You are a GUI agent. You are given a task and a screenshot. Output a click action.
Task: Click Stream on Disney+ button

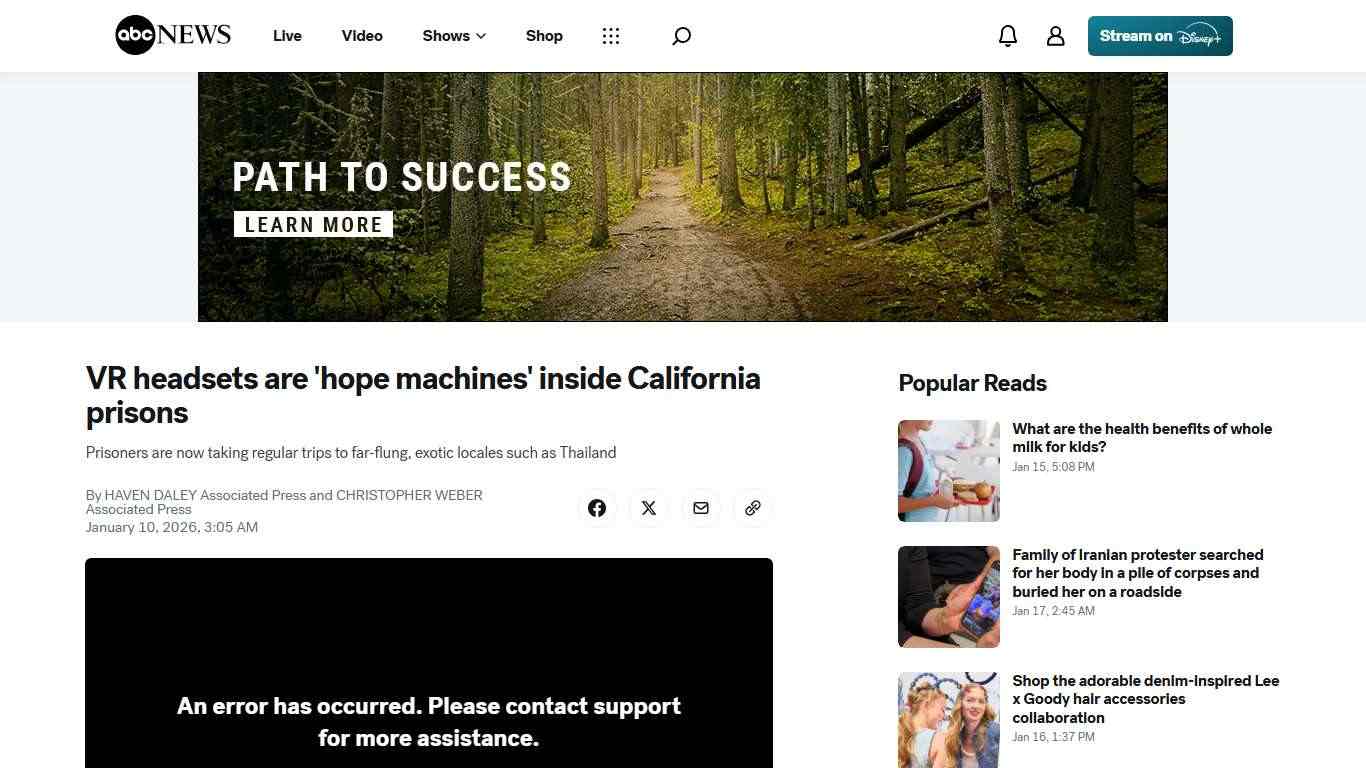pyautogui.click(x=1160, y=36)
